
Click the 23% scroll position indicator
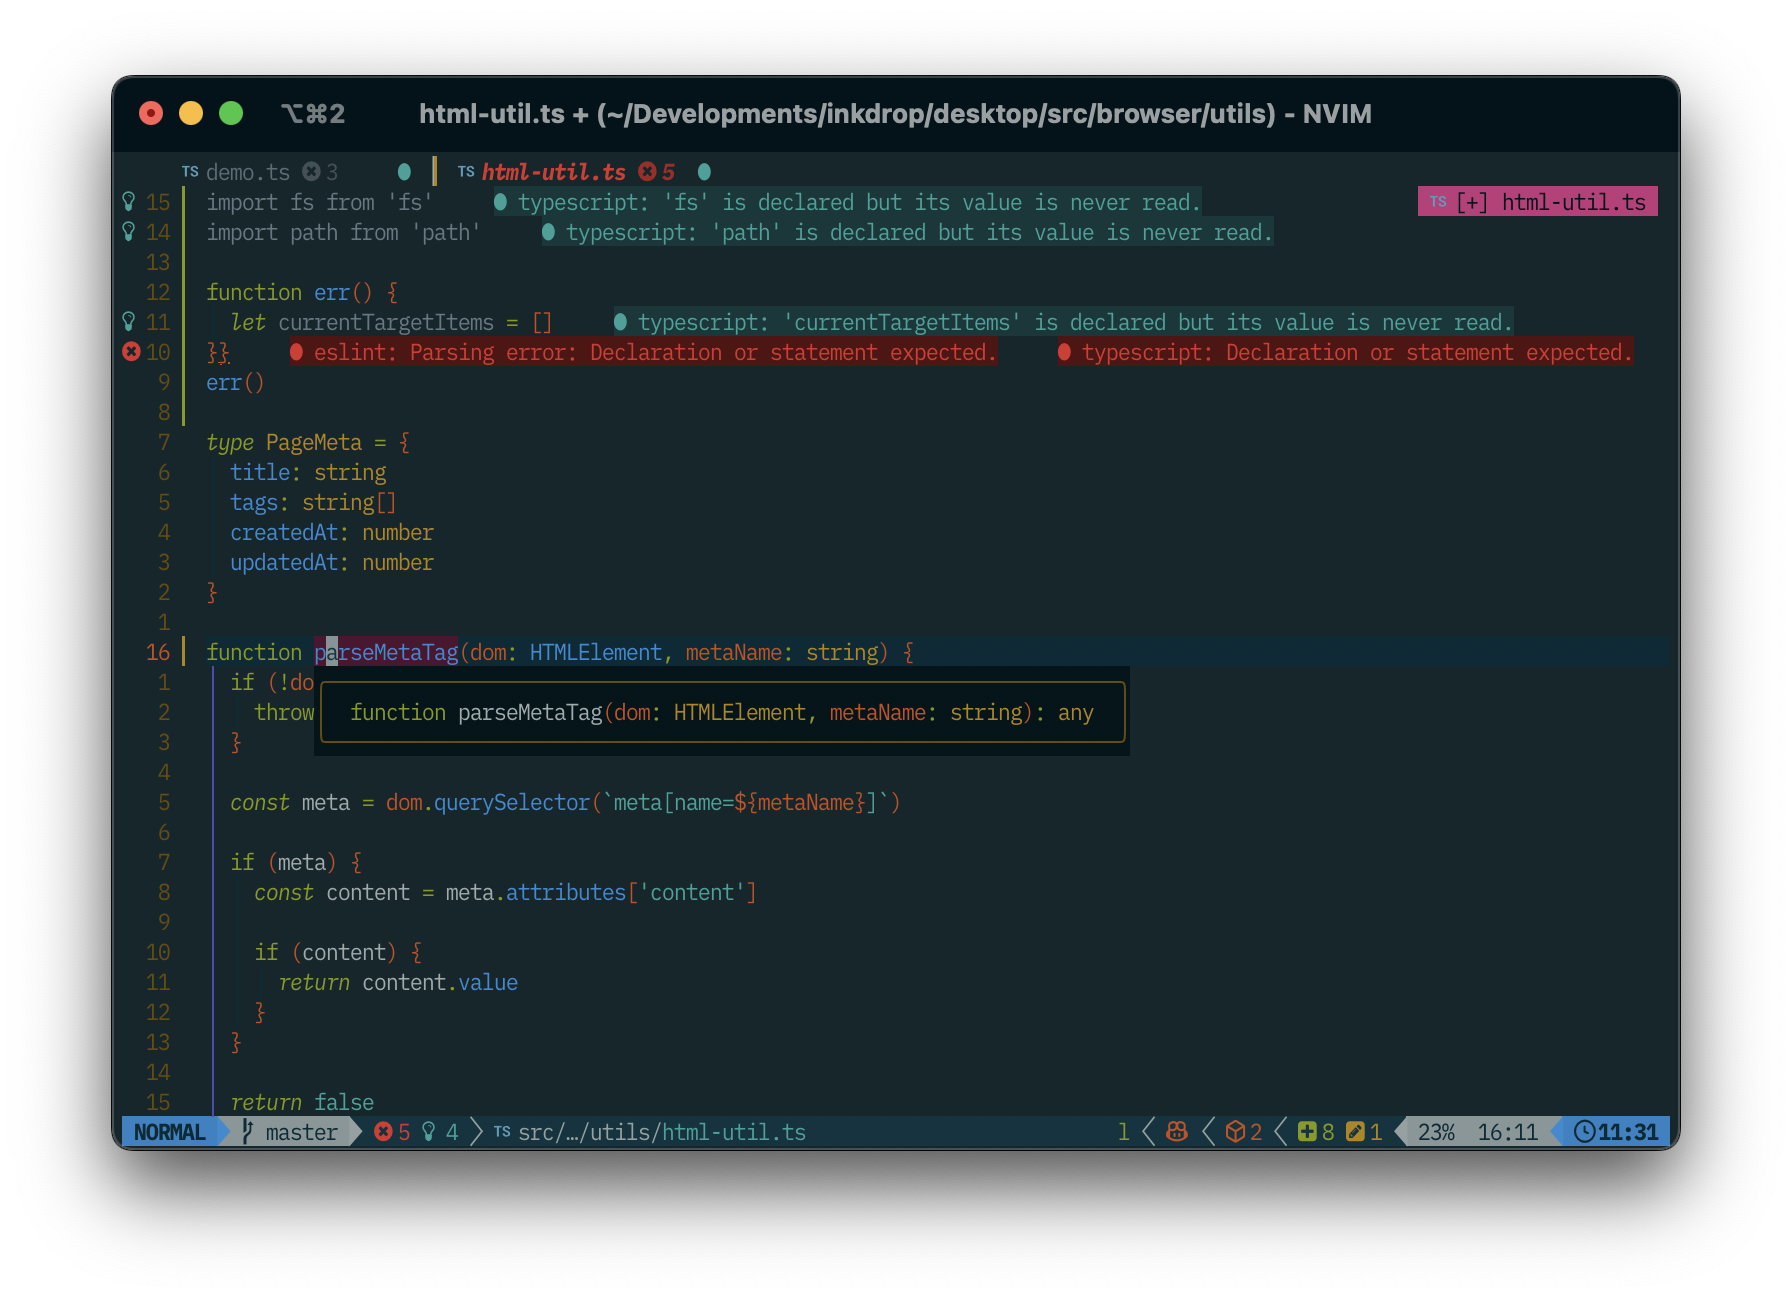click(1436, 1132)
